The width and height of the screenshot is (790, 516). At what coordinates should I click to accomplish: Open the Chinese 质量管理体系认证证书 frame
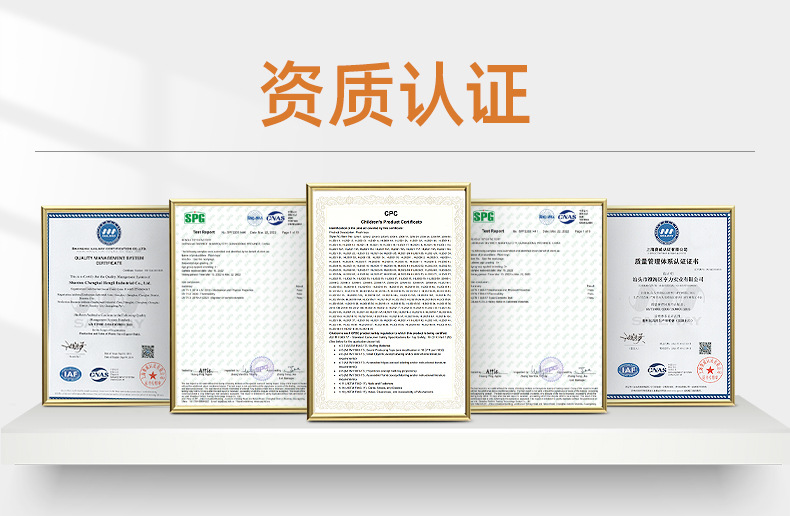[670, 305]
